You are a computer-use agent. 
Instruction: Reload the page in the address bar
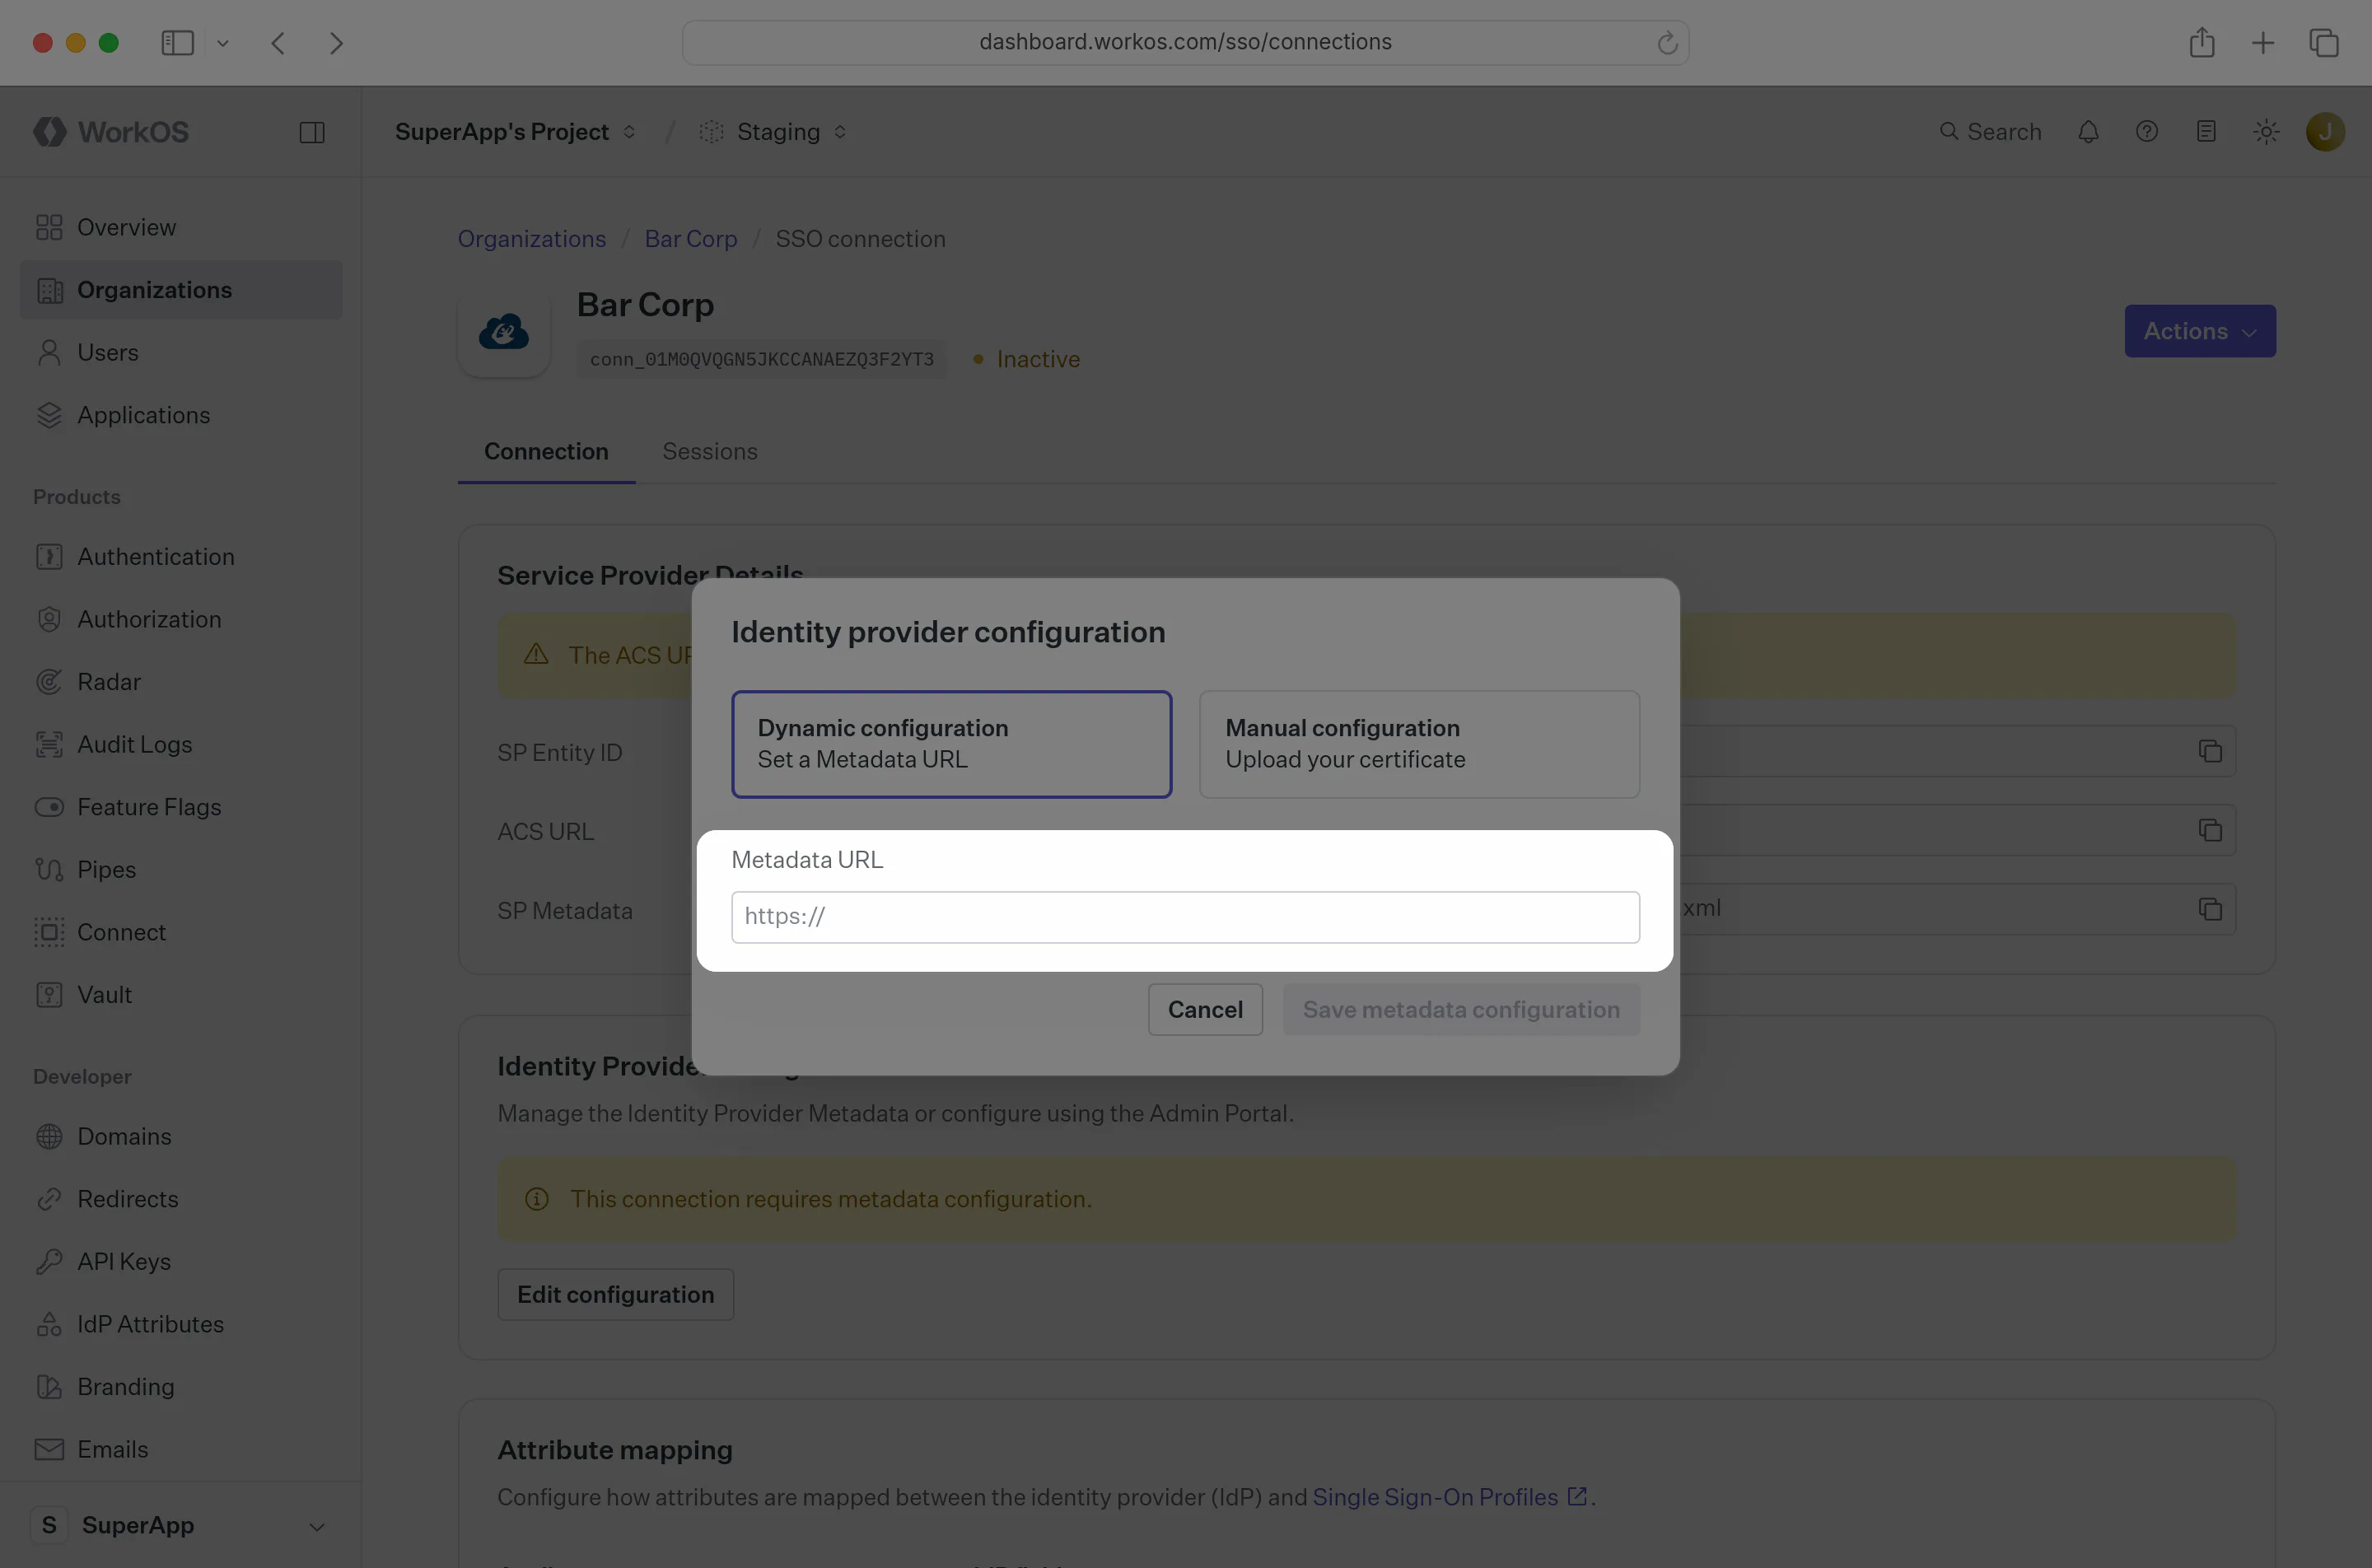1666,43
